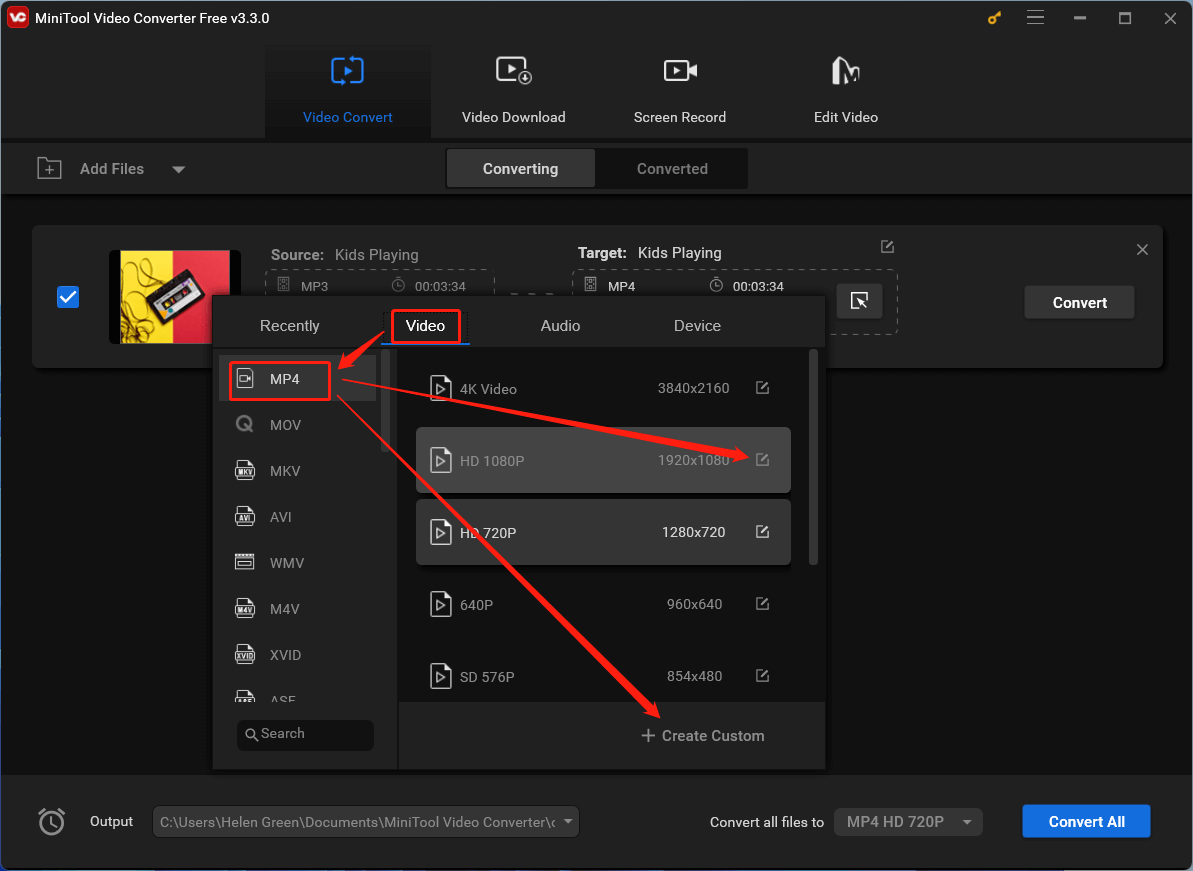Choose the HD 720P preset

[603, 532]
